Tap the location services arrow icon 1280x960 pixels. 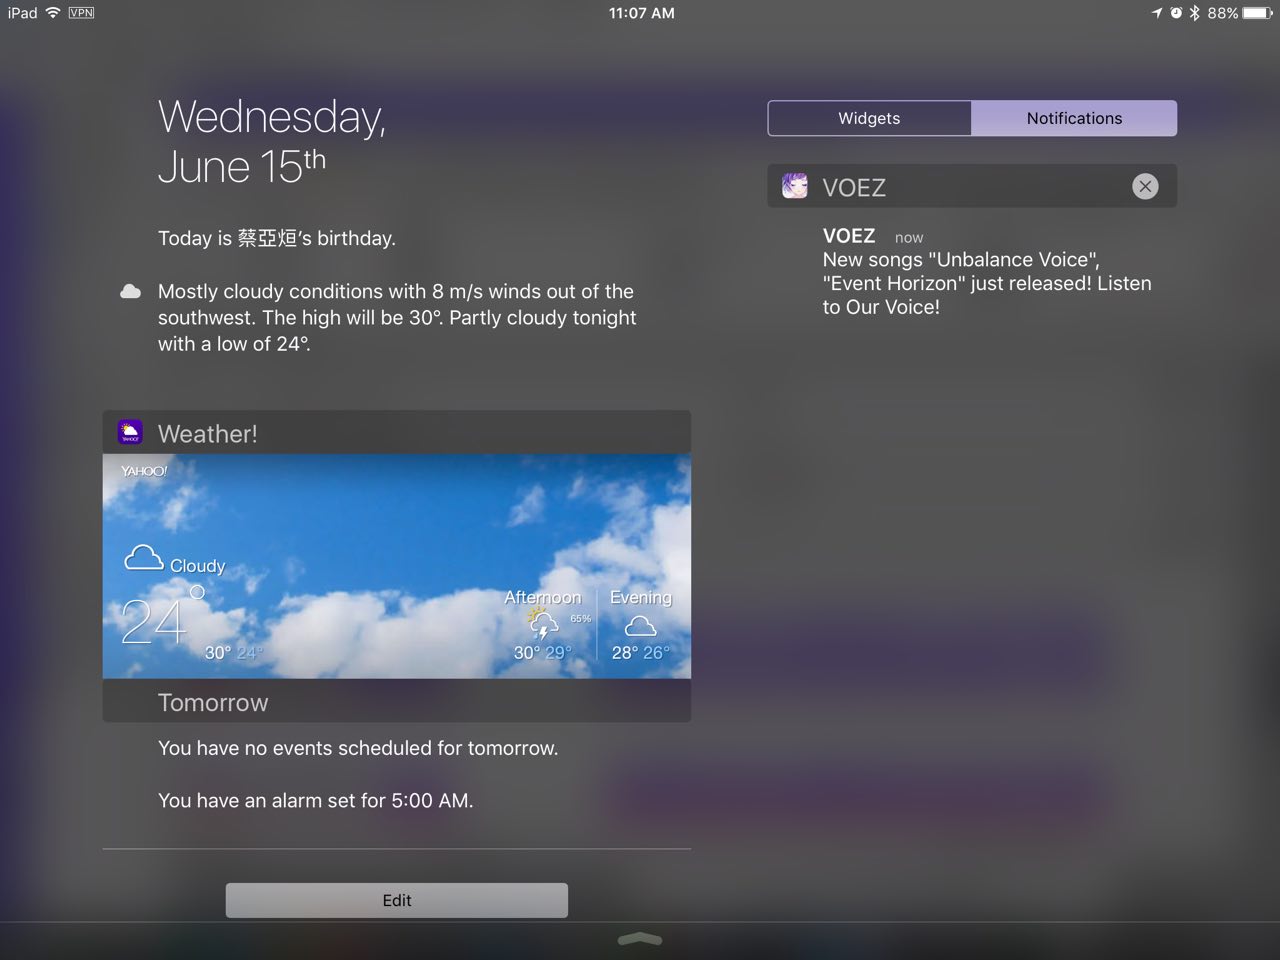point(1157,13)
